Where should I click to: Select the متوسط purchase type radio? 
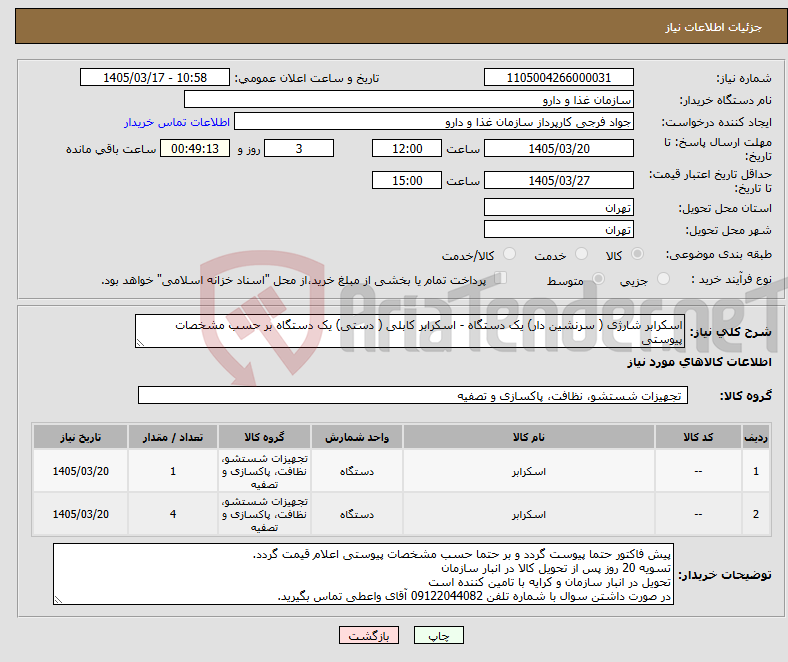coord(598,278)
